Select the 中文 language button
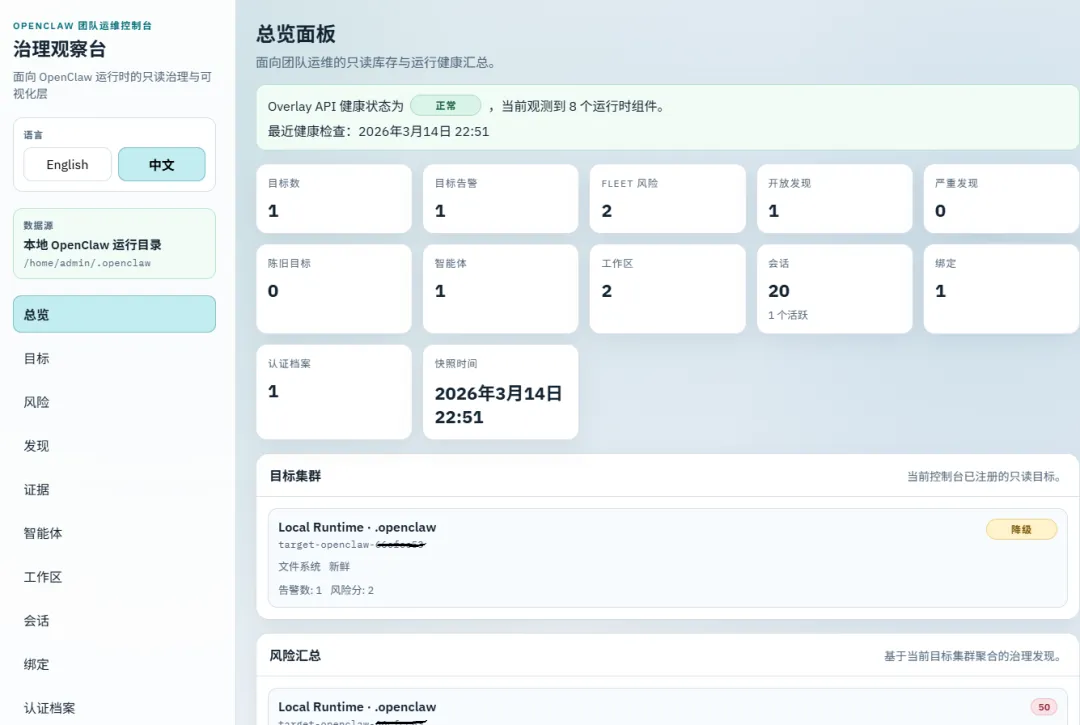This screenshot has width=1080, height=725. pyautogui.click(x=162, y=165)
